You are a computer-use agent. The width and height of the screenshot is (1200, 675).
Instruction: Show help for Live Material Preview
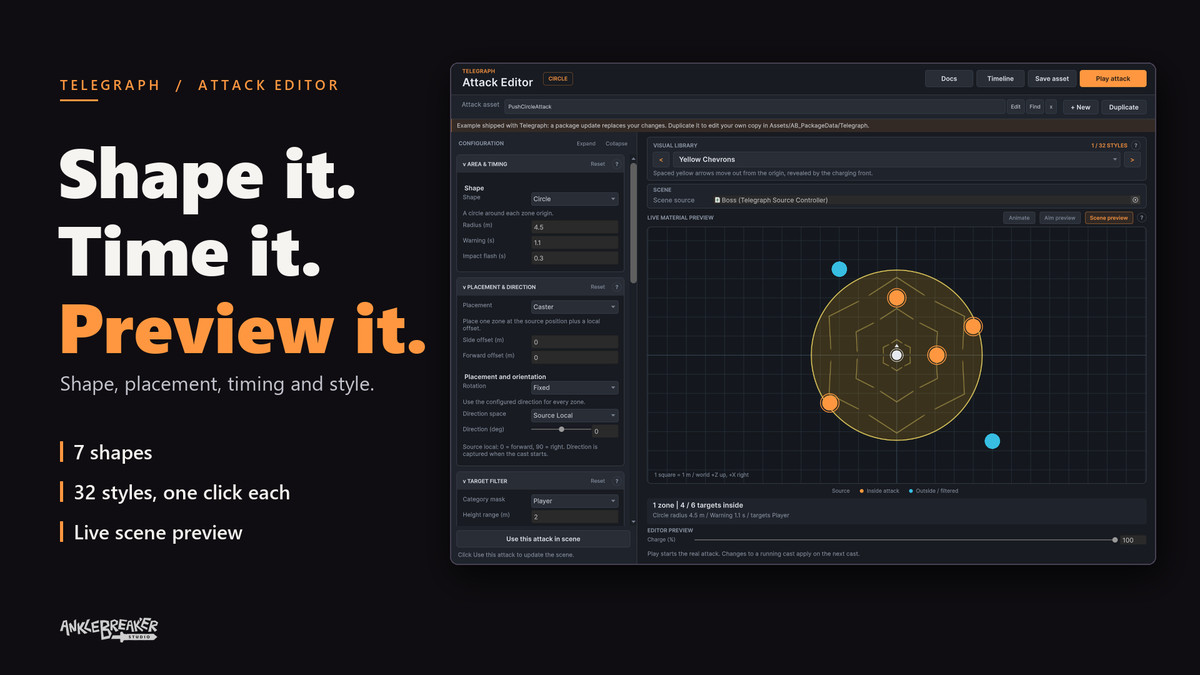(1141, 217)
